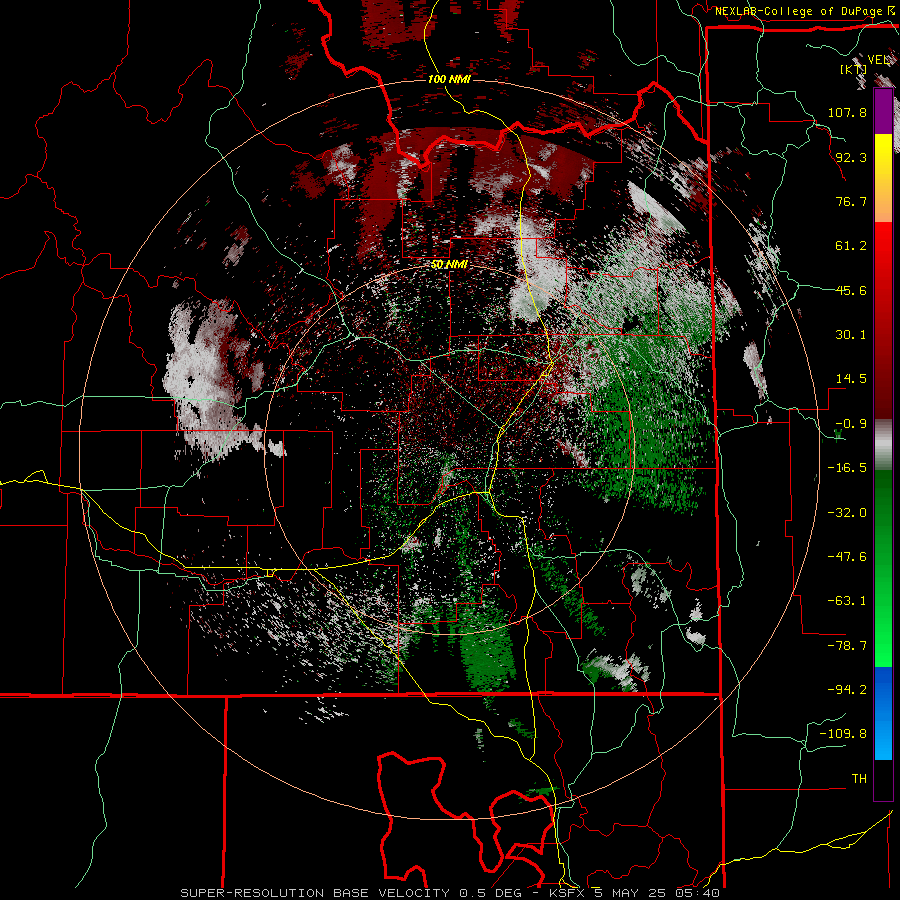Image resolution: width=900 pixels, height=900 pixels.
Task: Select the -47.6 legend value
Action: (x=847, y=557)
